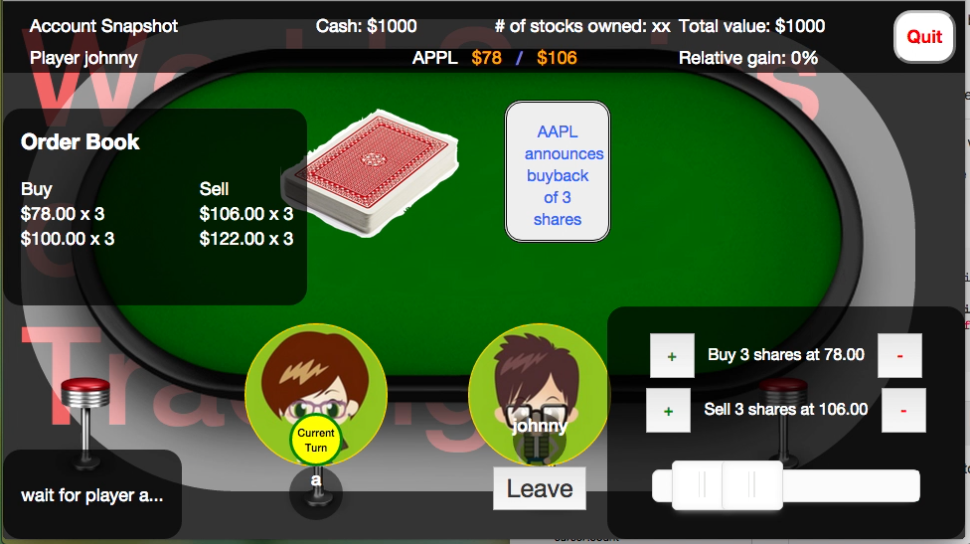Click the $122.00 x 3 sell entry

coord(246,239)
